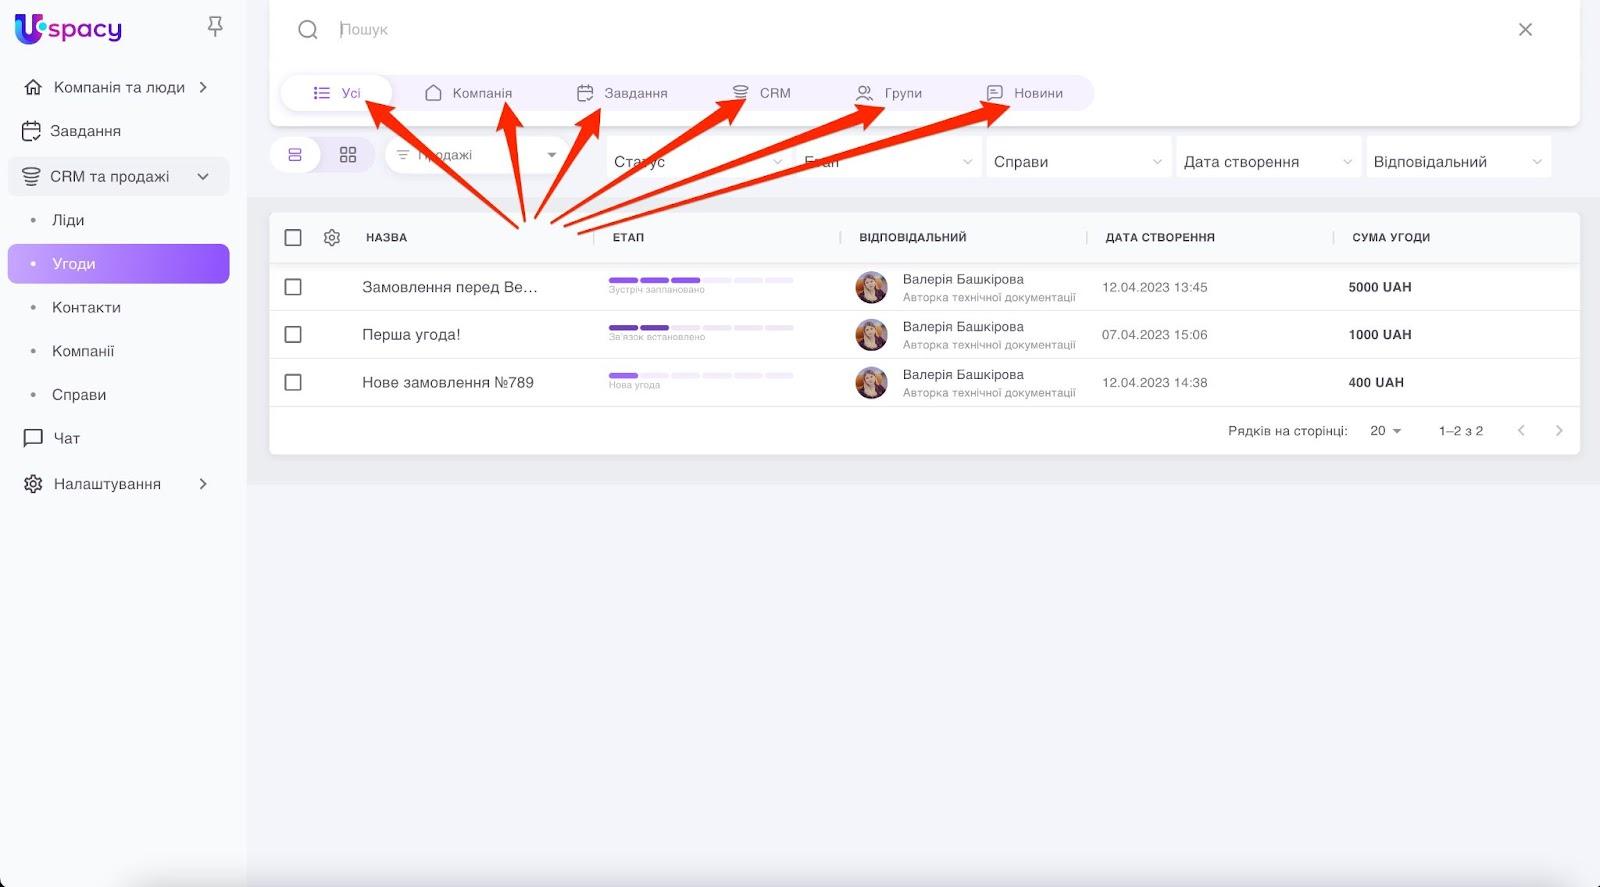
Task: Open deal Перша угода!
Action: tap(411, 335)
